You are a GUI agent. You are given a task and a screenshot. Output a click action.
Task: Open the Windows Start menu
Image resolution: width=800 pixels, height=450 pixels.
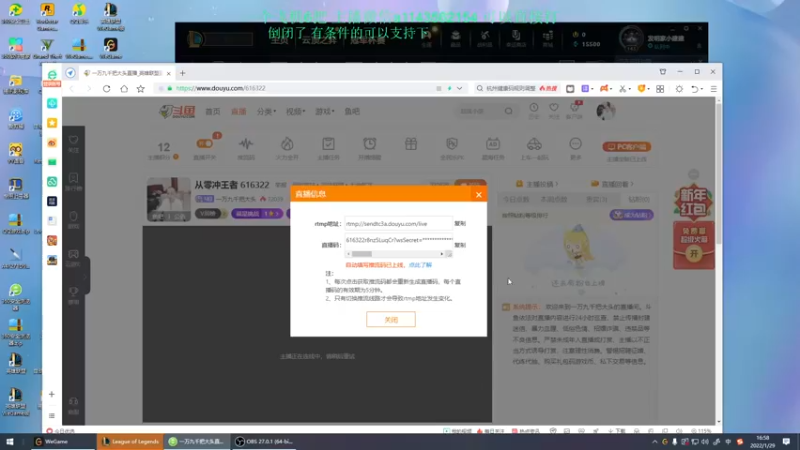[10, 441]
